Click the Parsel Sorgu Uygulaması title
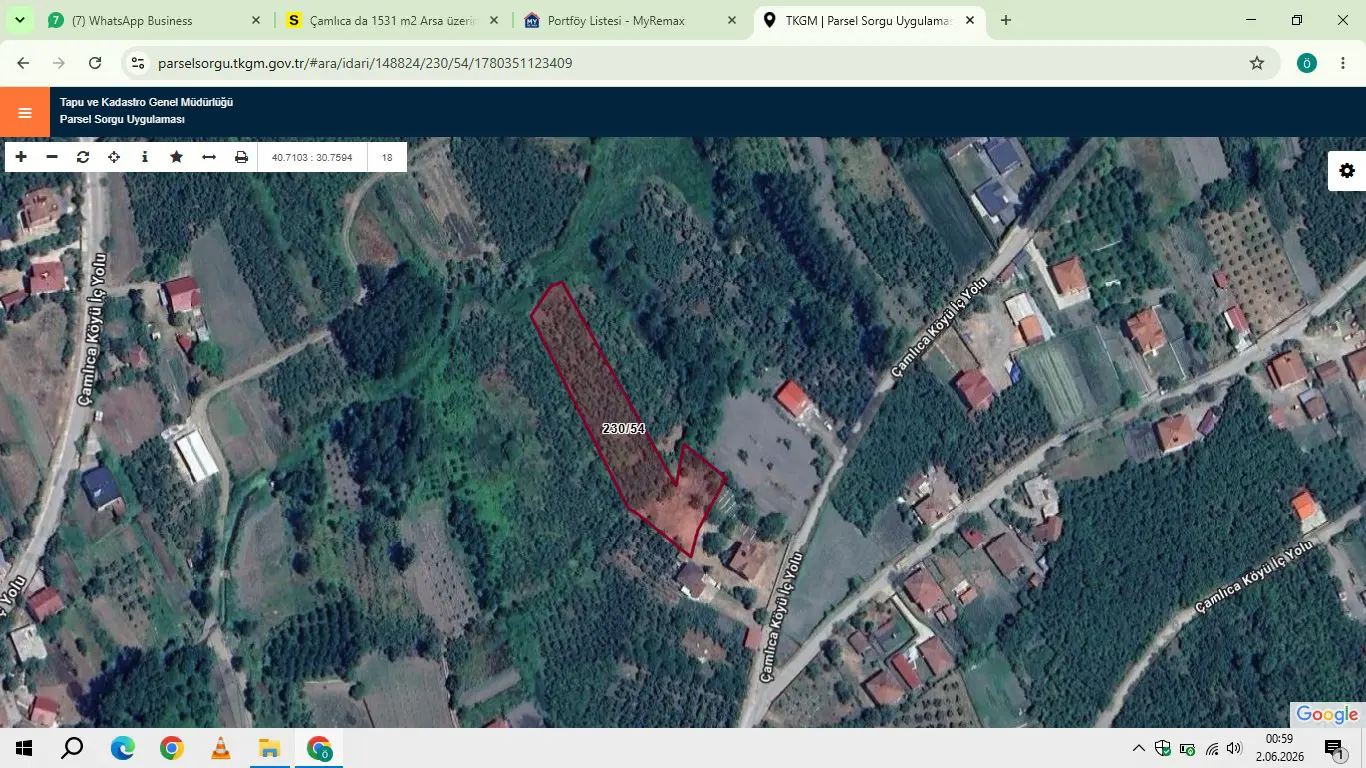The height and width of the screenshot is (768, 1366). 122,120
